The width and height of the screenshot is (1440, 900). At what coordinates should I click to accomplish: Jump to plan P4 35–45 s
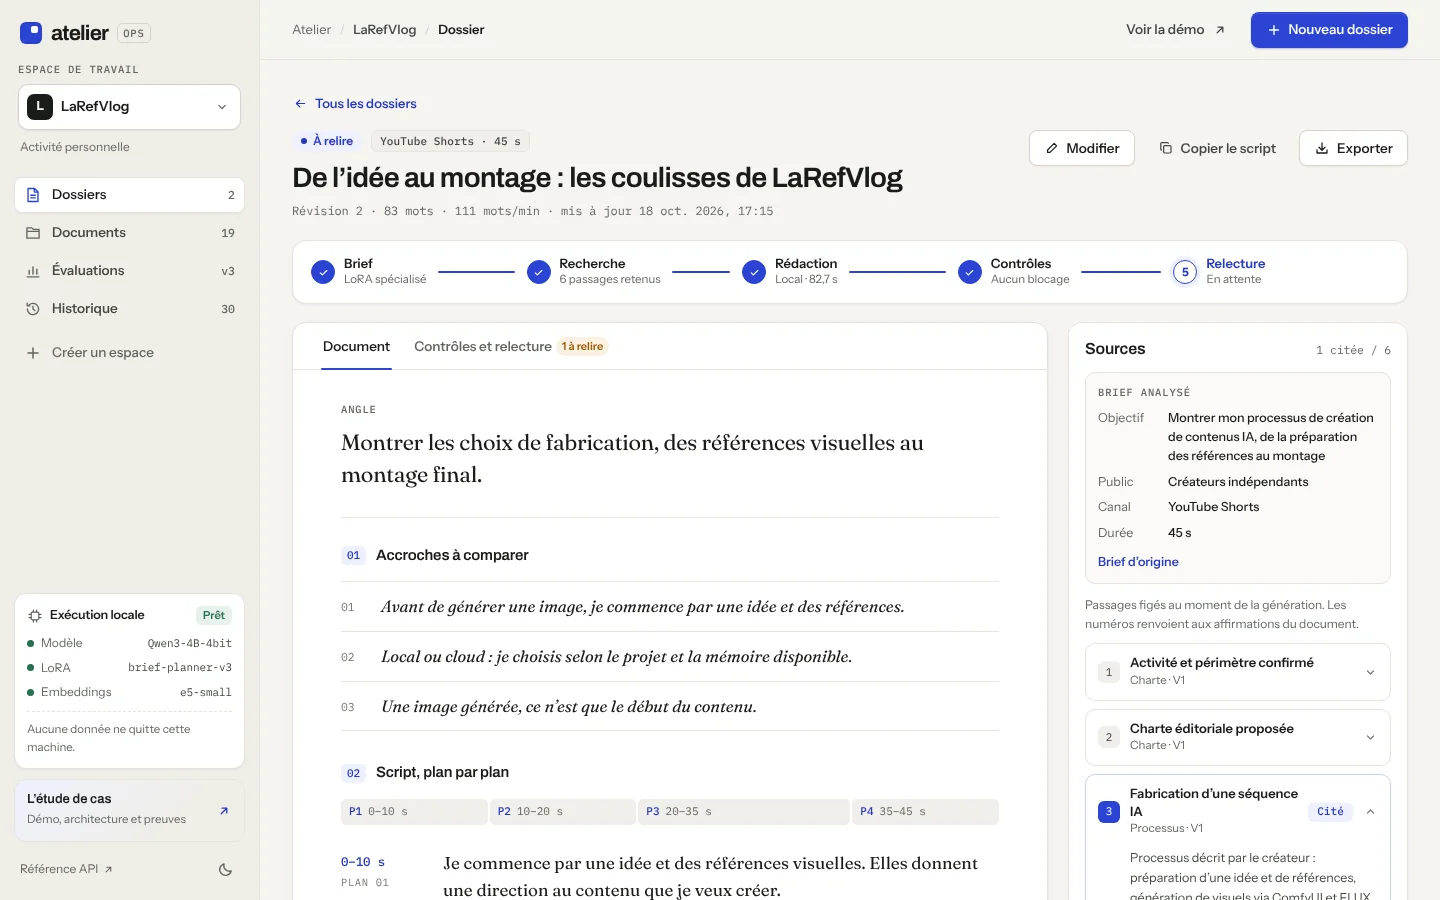coord(926,812)
